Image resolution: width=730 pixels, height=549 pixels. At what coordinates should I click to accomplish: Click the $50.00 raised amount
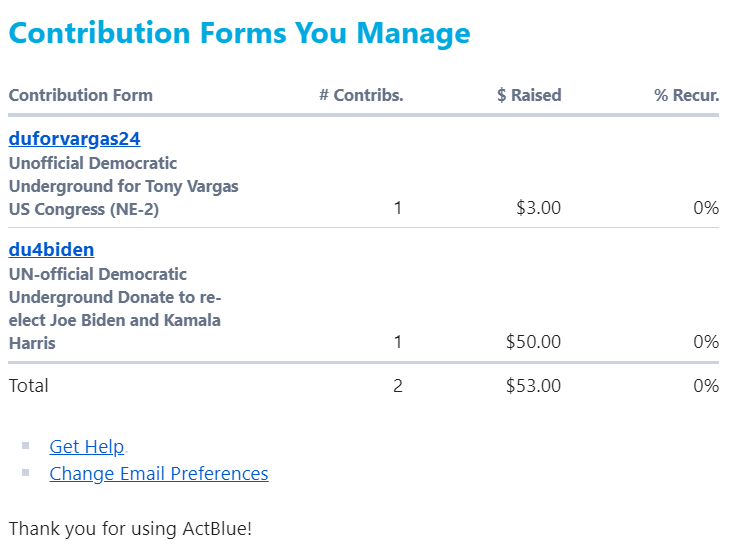tap(533, 342)
